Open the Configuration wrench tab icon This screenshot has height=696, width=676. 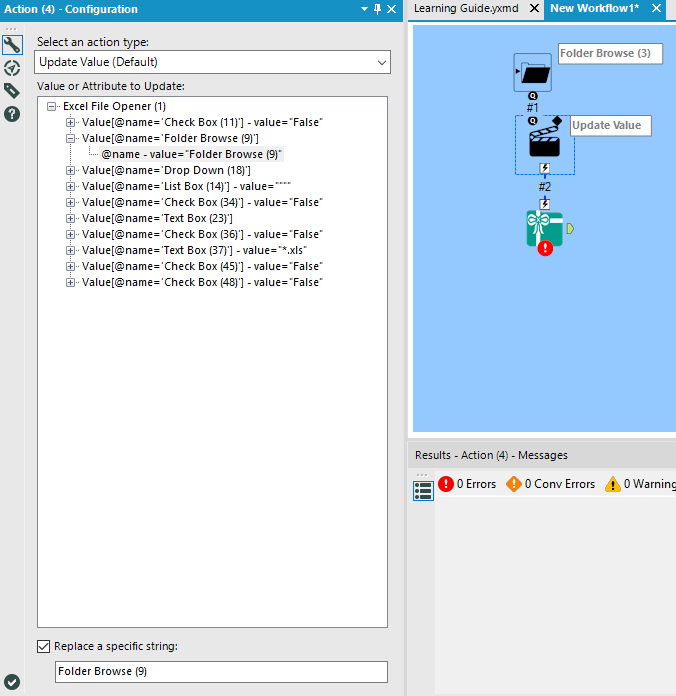coord(12,45)
